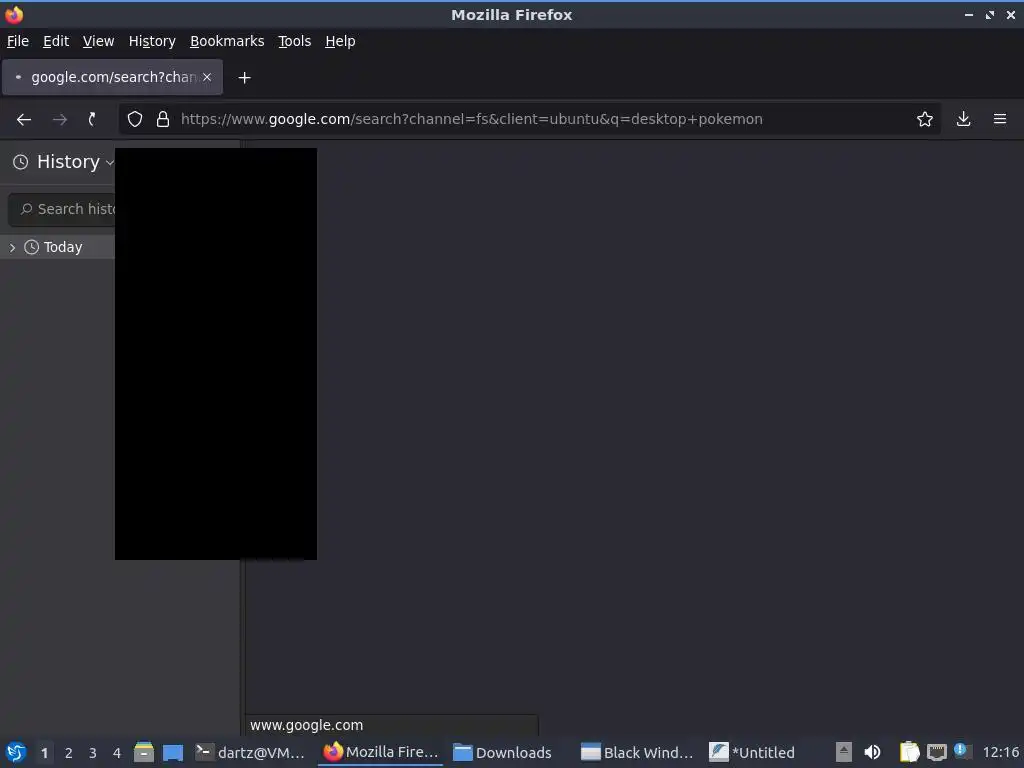Screen dimensions: 1024x768
Task: Maximize the Firefox window
Action: tap(989, 14)
